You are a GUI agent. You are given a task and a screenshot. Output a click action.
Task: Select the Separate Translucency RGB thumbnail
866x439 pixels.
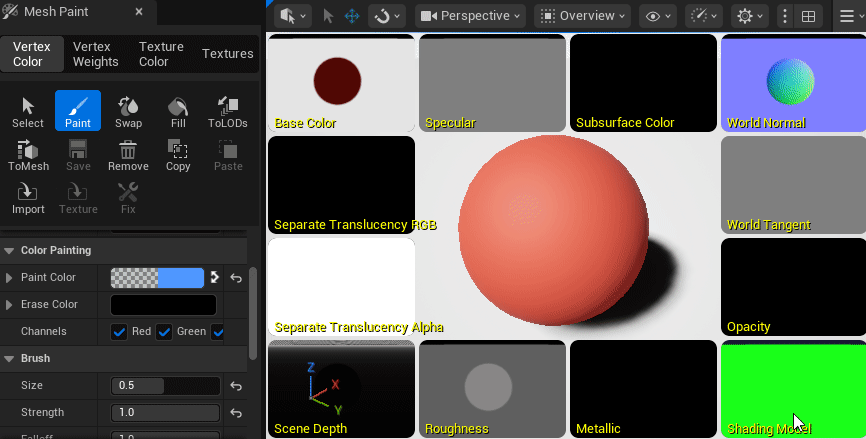click(x=341, y=185)
